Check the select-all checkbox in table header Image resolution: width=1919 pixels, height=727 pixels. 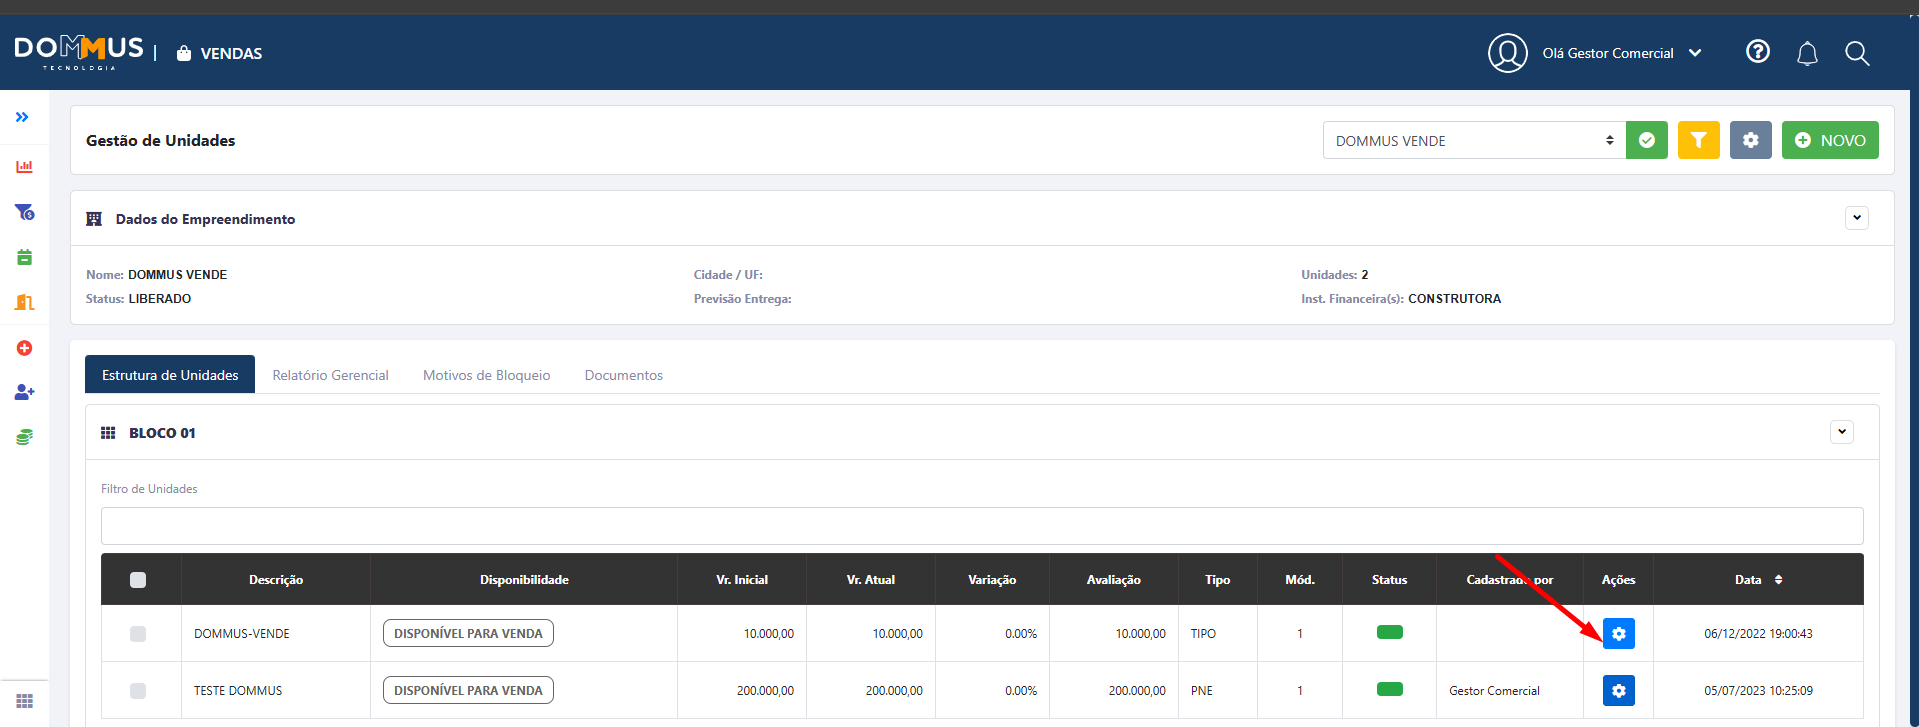pyautogui.click(x=138, y=580)
